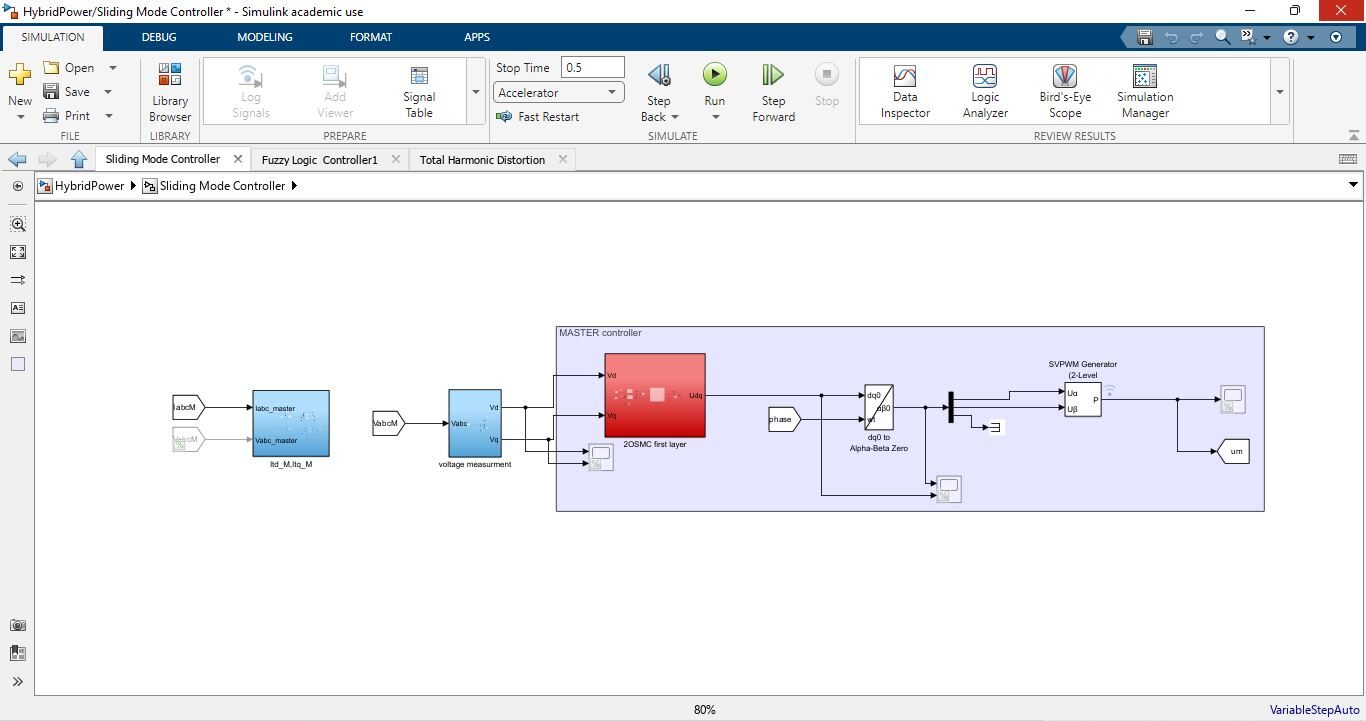The width and height of the screenshot is (1366, 721).
Task: Click the Stop Time input field
Action: pyautogui.click(x=592, y=68)
